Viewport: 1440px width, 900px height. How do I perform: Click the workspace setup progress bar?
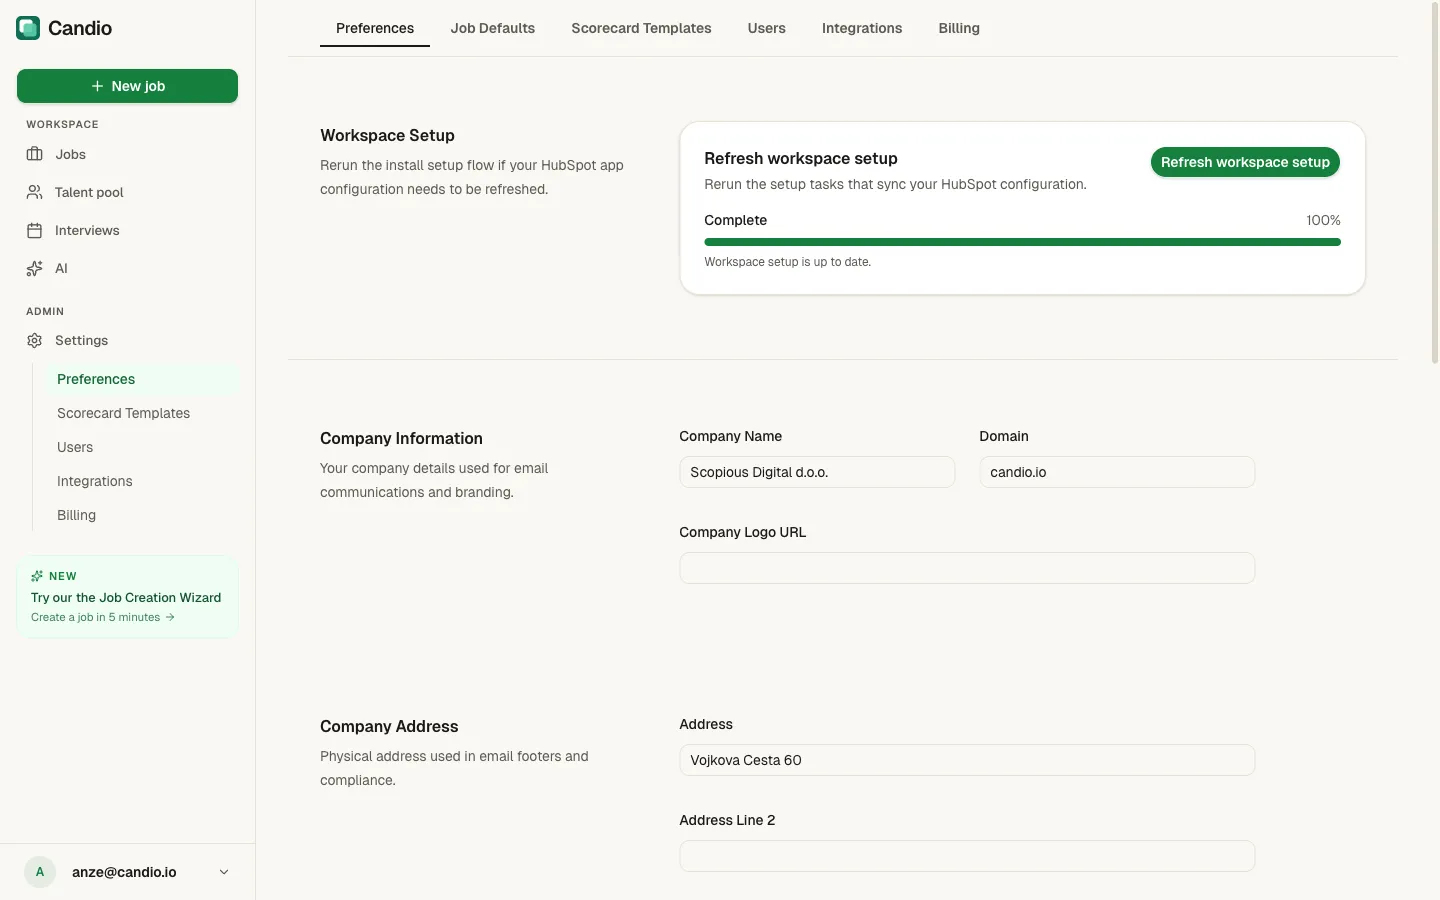point(1022,242)
